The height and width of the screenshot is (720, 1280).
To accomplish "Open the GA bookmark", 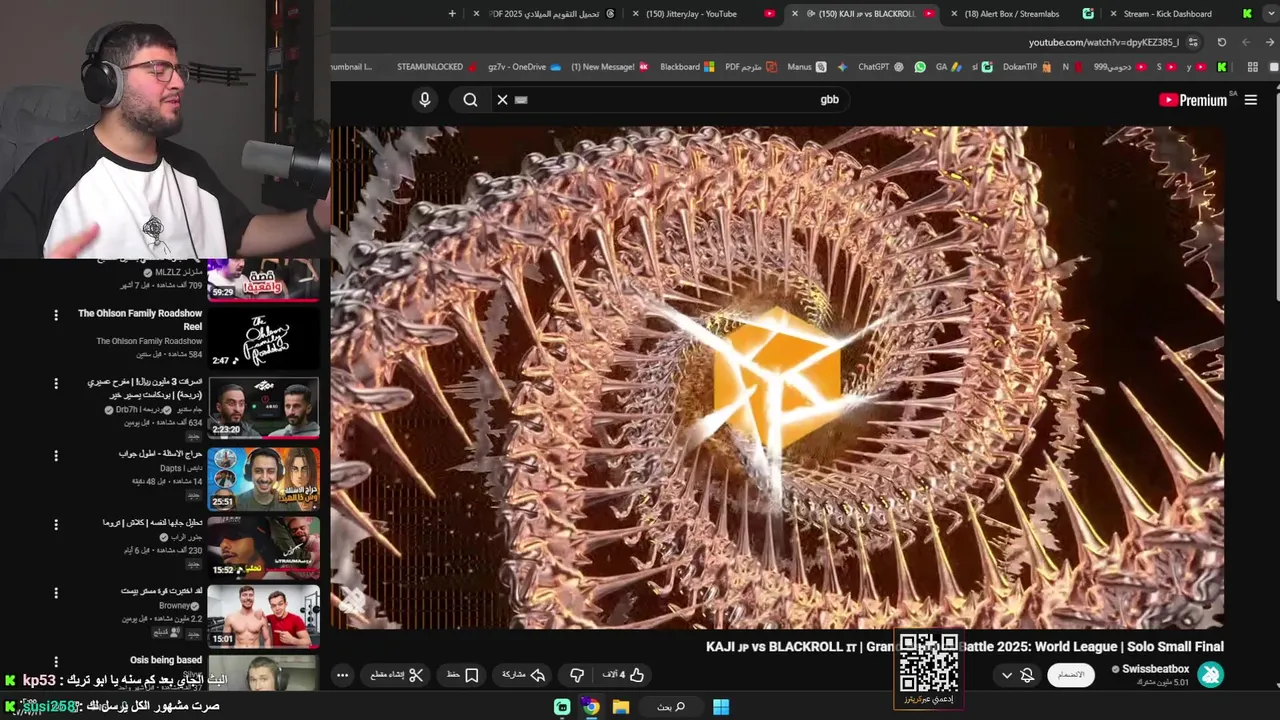I will click(948, 67).
